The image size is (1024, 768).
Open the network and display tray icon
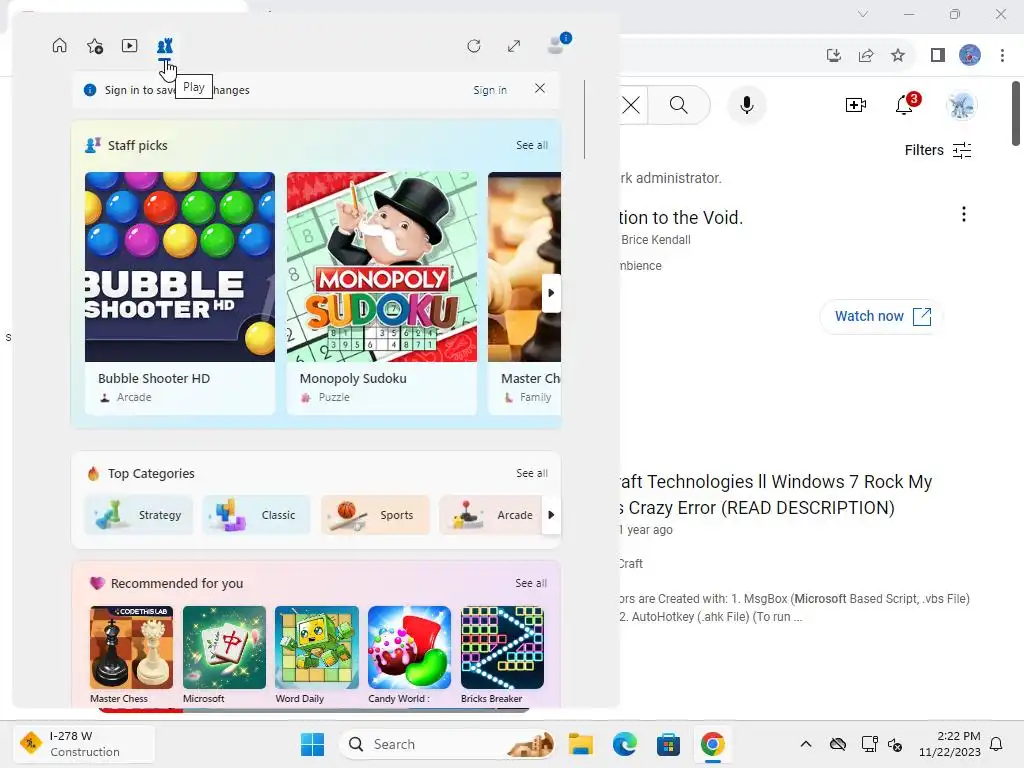(x=869, y=744)
